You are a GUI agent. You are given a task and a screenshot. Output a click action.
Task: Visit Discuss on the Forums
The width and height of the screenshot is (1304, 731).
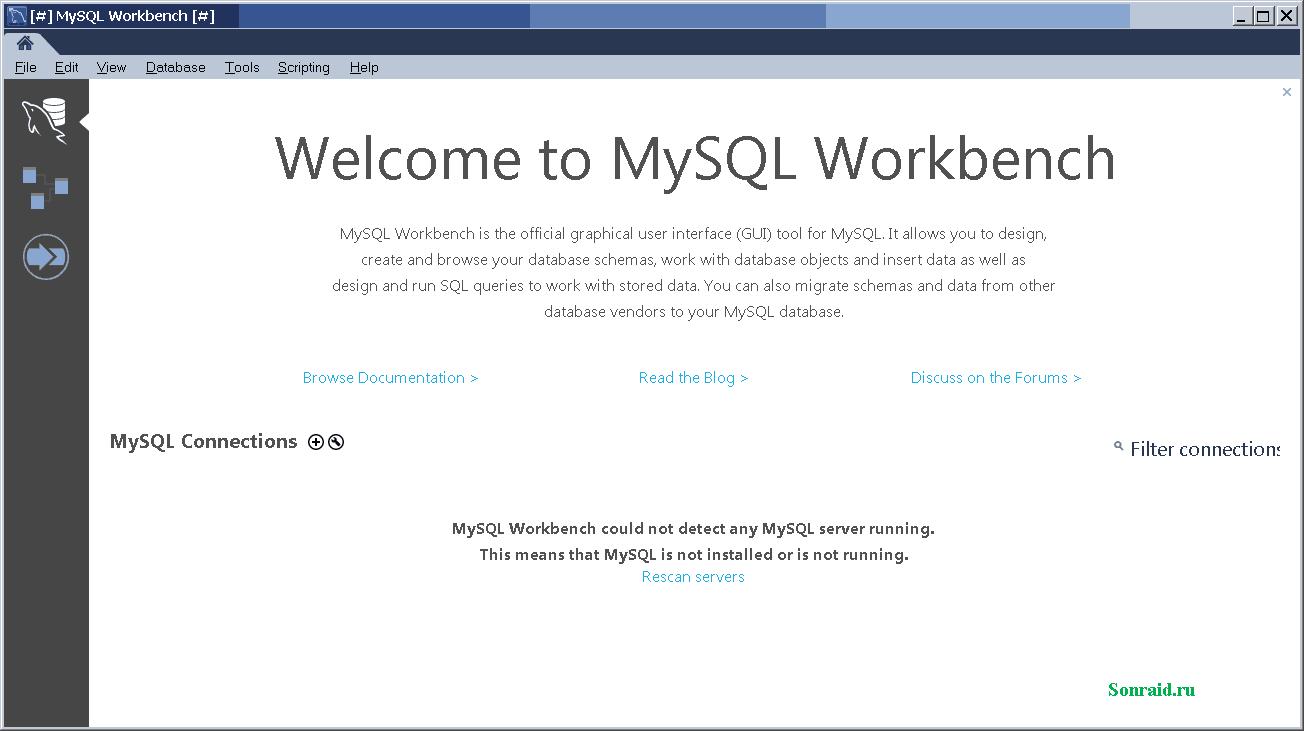pos(995,377)
